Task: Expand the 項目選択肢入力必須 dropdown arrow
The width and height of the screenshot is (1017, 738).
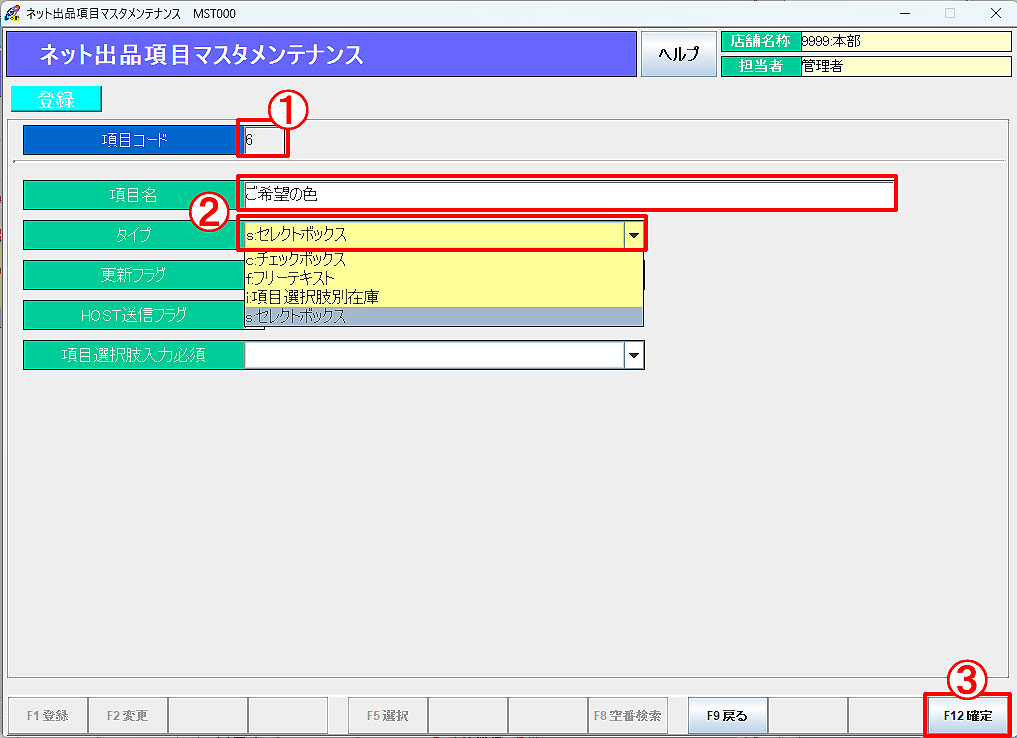Action: 634,355
